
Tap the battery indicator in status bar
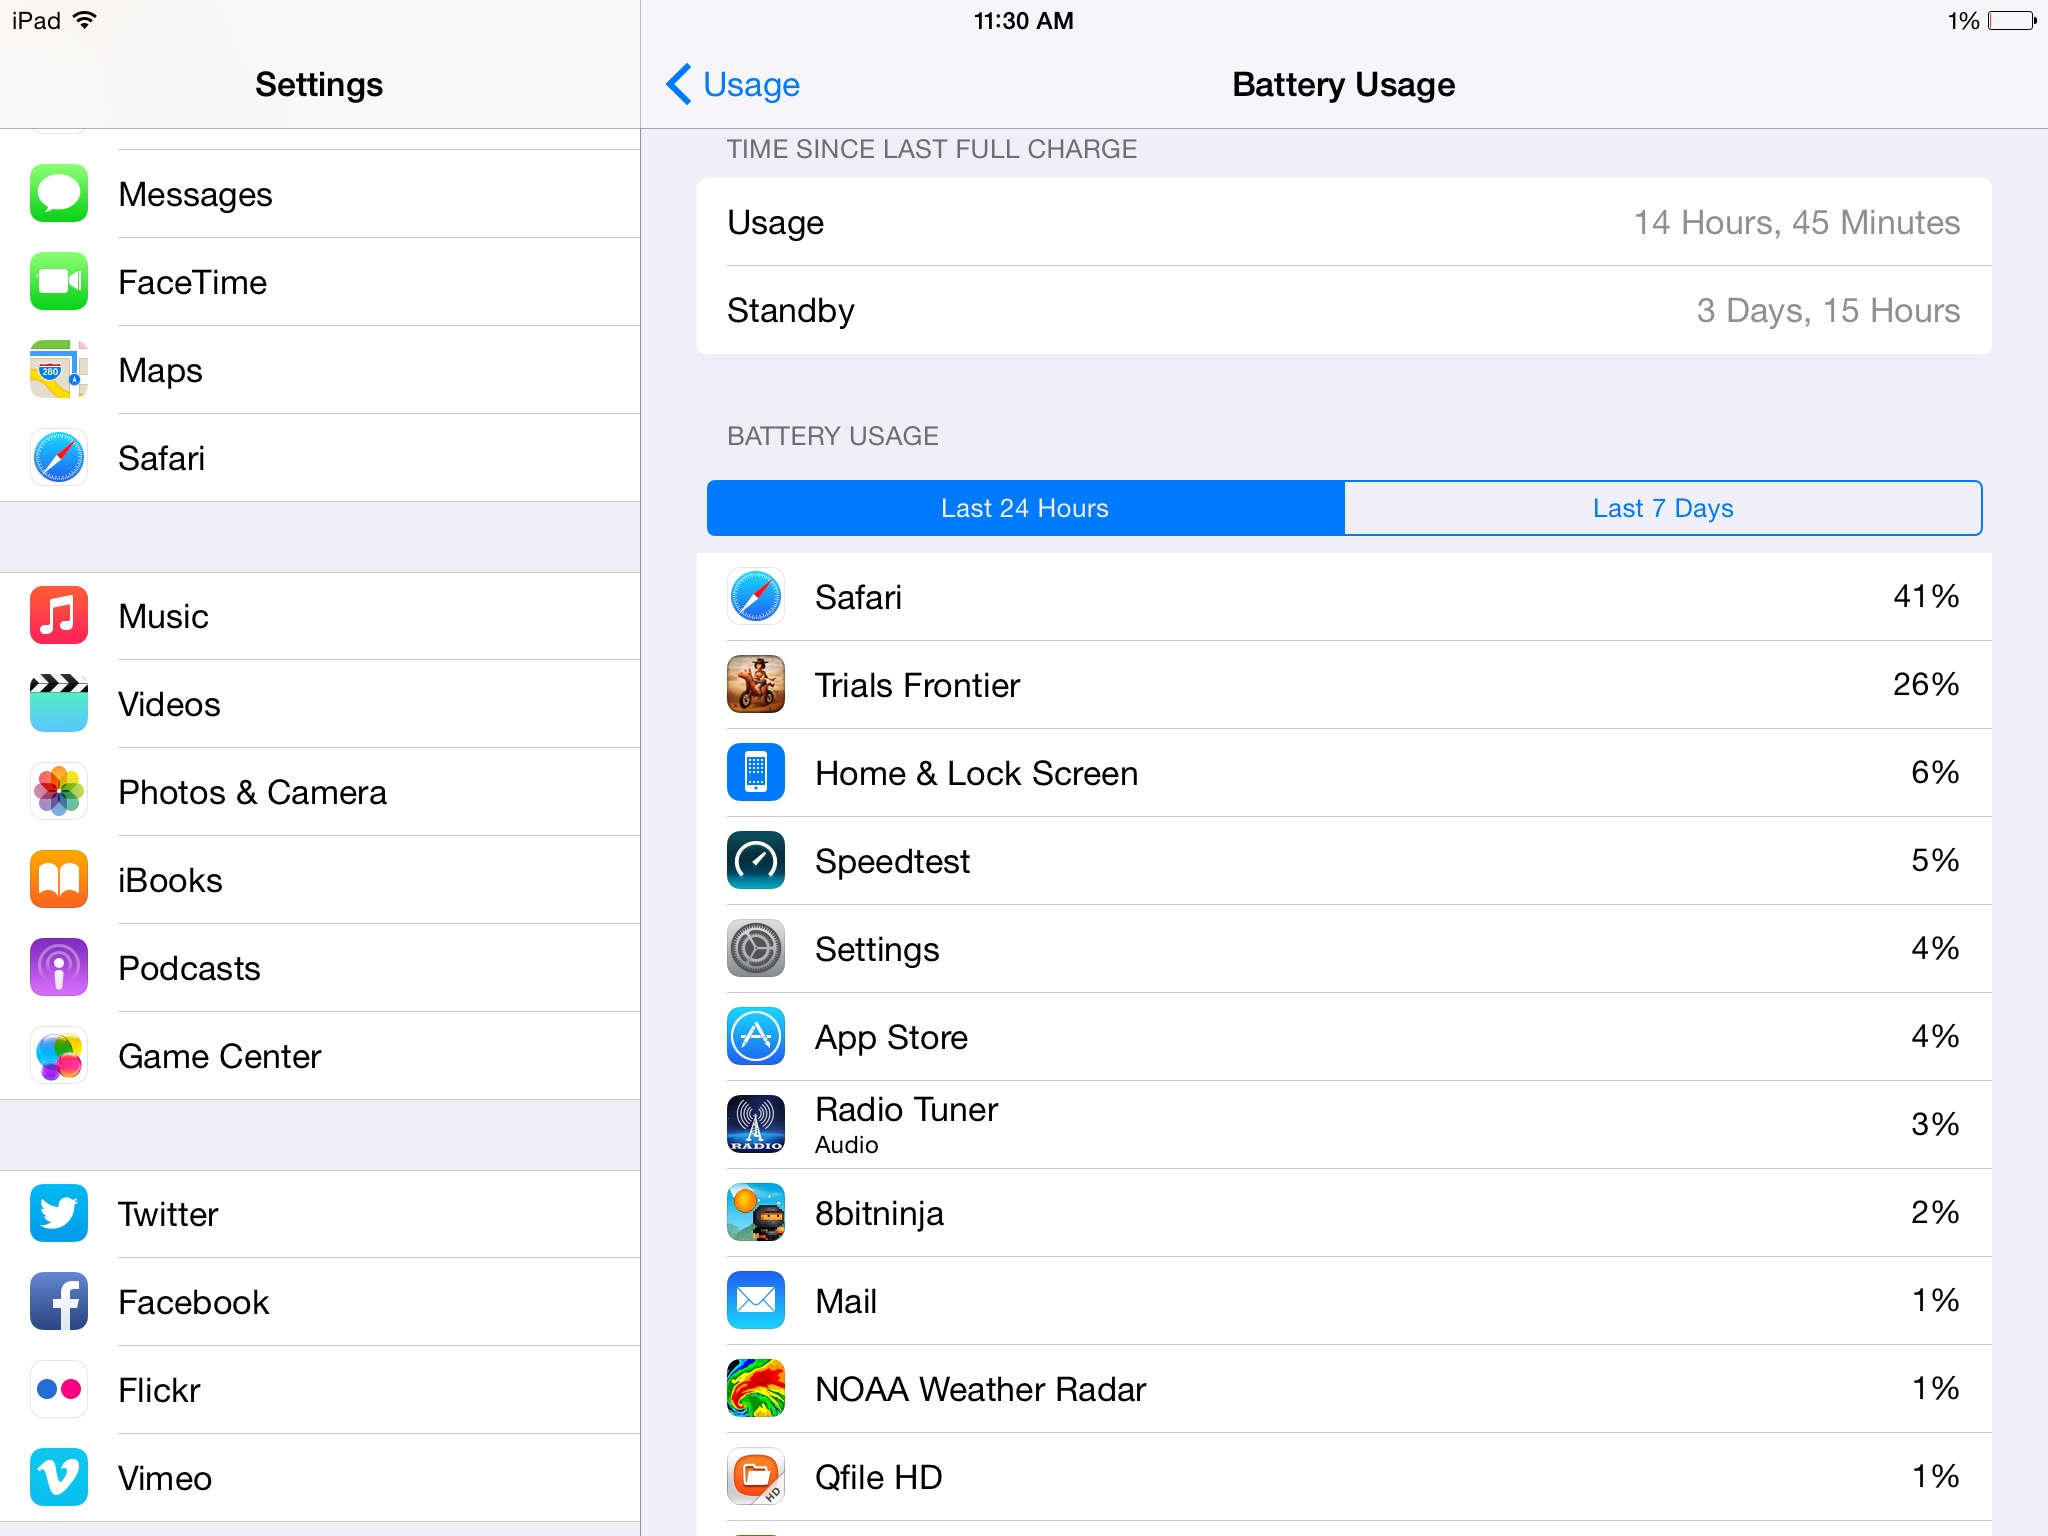2012,20
